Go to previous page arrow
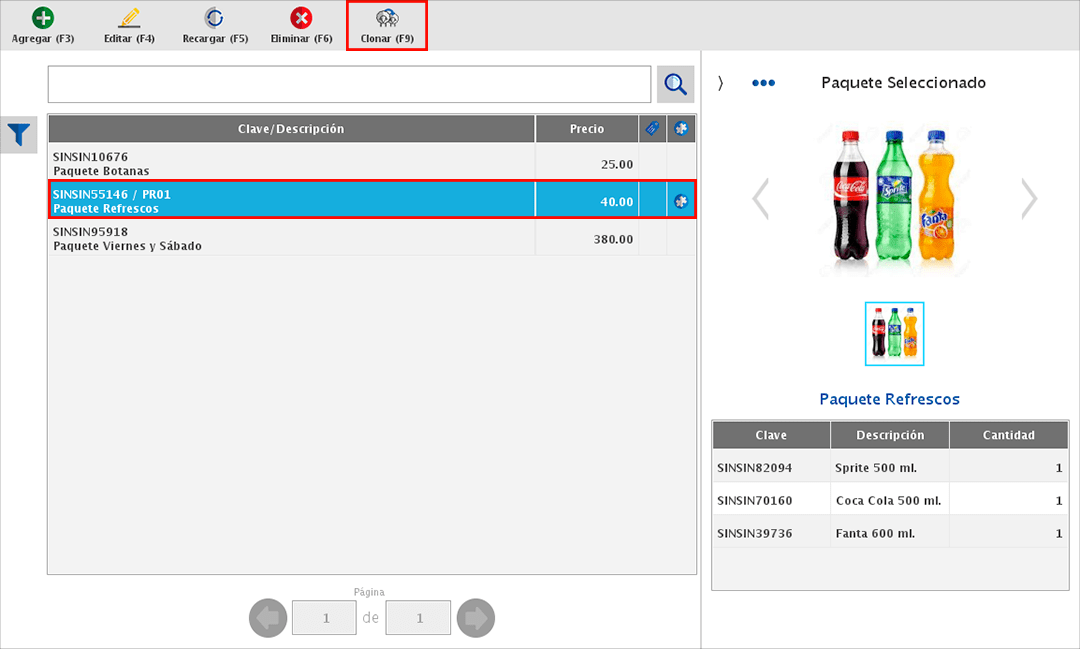This screenshot has height=649, width=1080. click(268, 618)
